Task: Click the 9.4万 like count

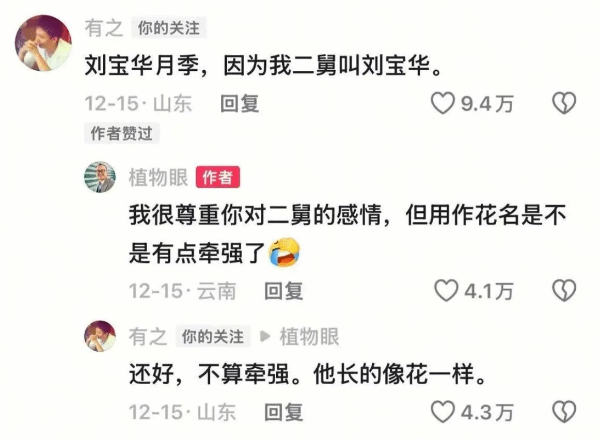Action: click(487, 104)
